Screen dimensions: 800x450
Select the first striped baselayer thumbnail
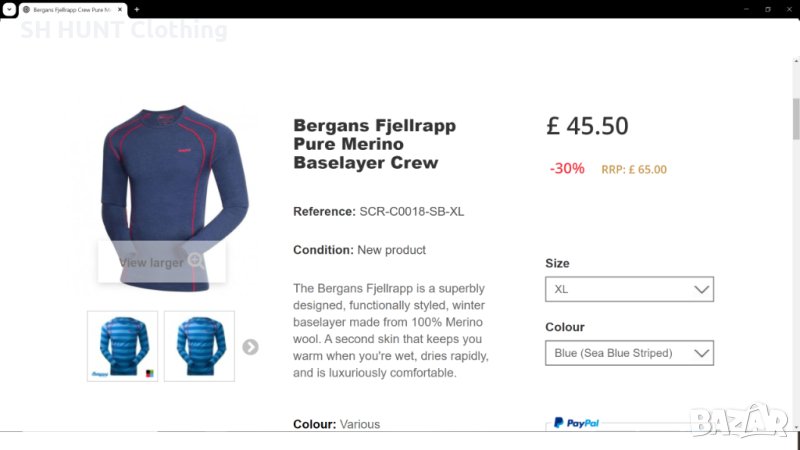tap(123, 346)
